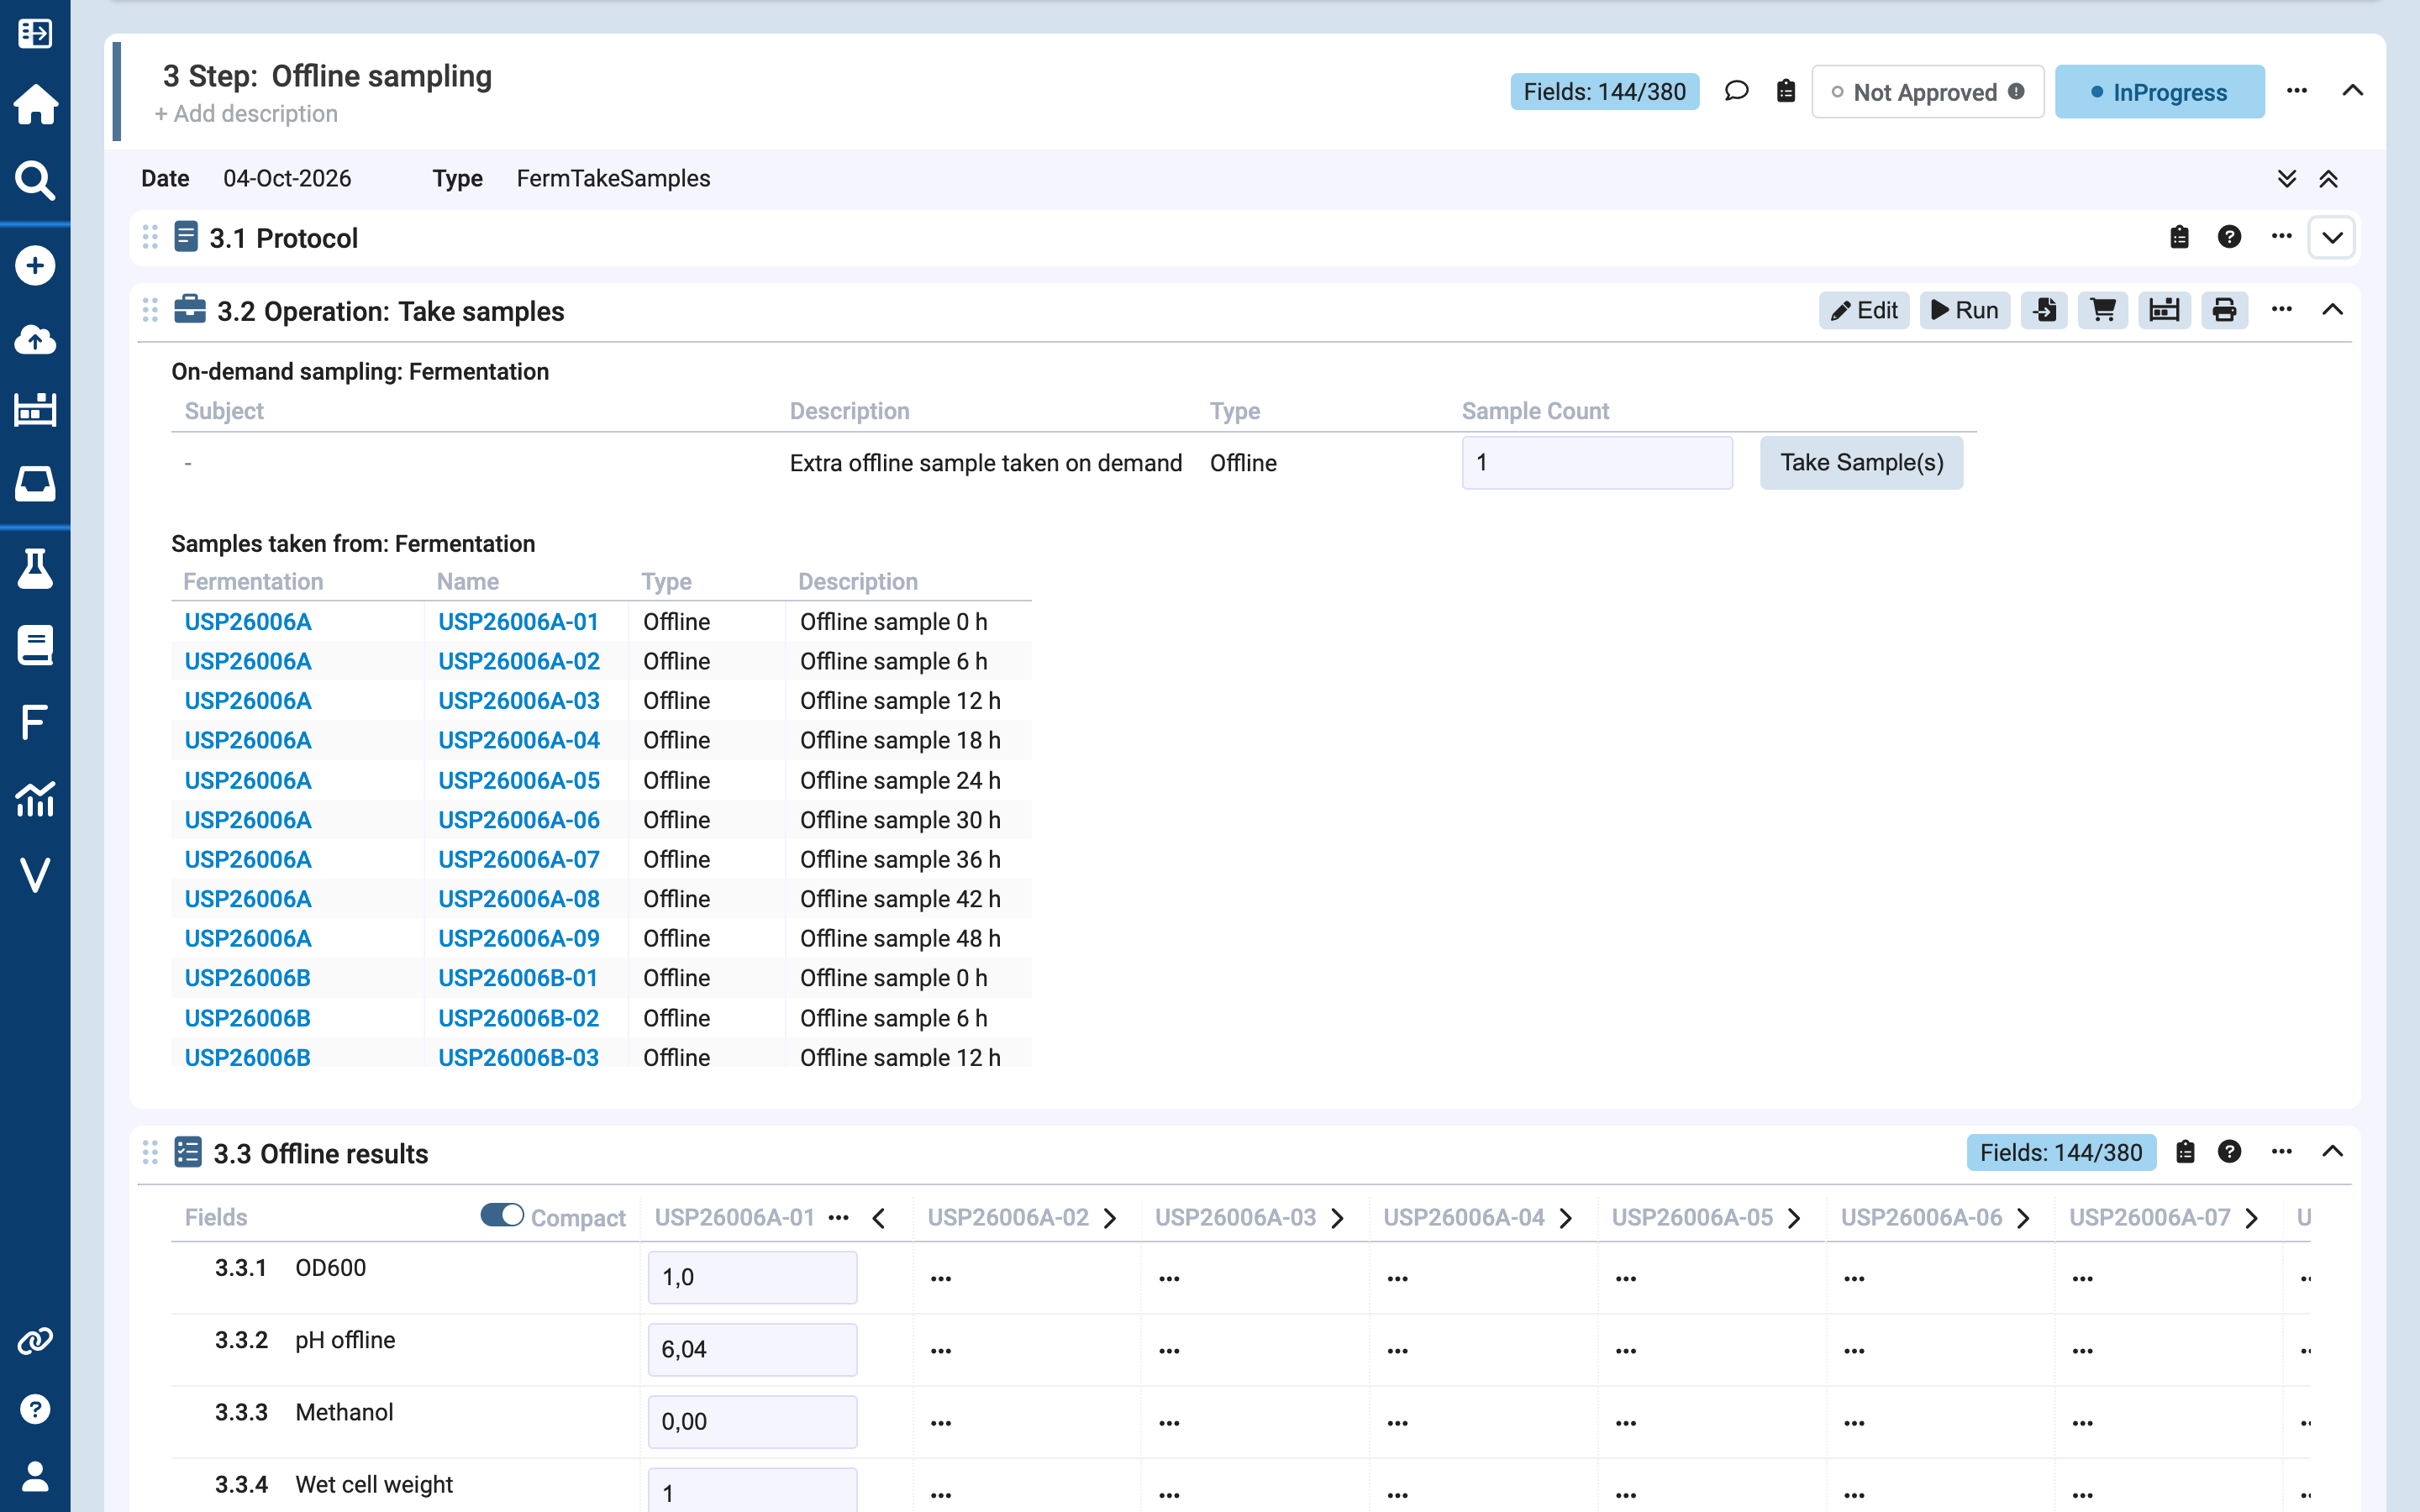2420x1512 pixels.
Task: Collapse the 3.2 Operation section
Action: coord(2332,310)
